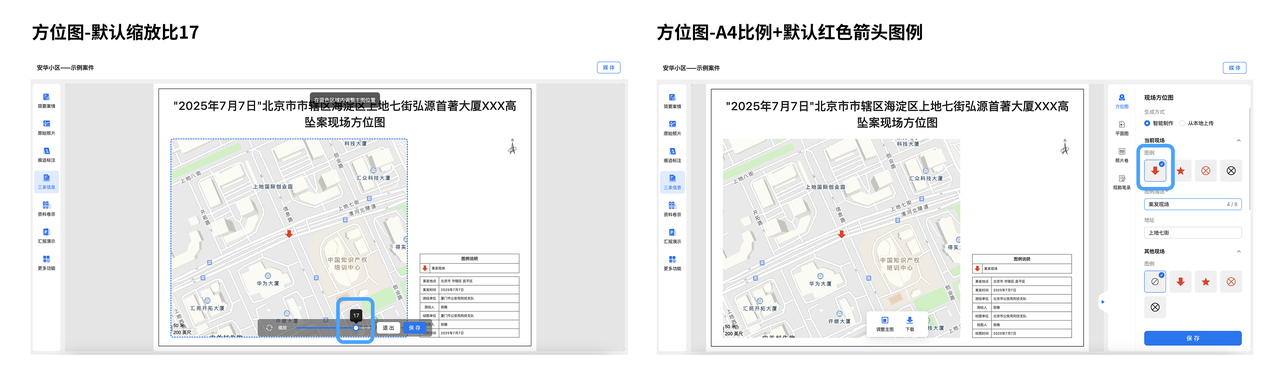Select the red circled-X legend under 当前现场

click(x=1205, y=171)
